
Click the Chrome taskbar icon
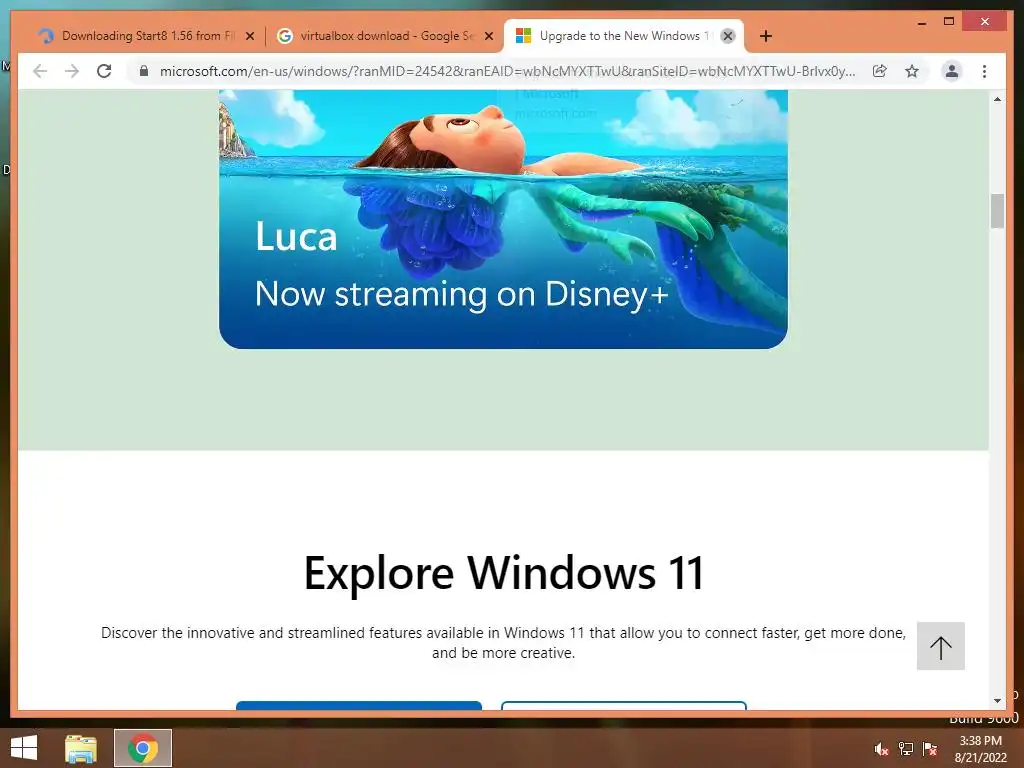143,748
